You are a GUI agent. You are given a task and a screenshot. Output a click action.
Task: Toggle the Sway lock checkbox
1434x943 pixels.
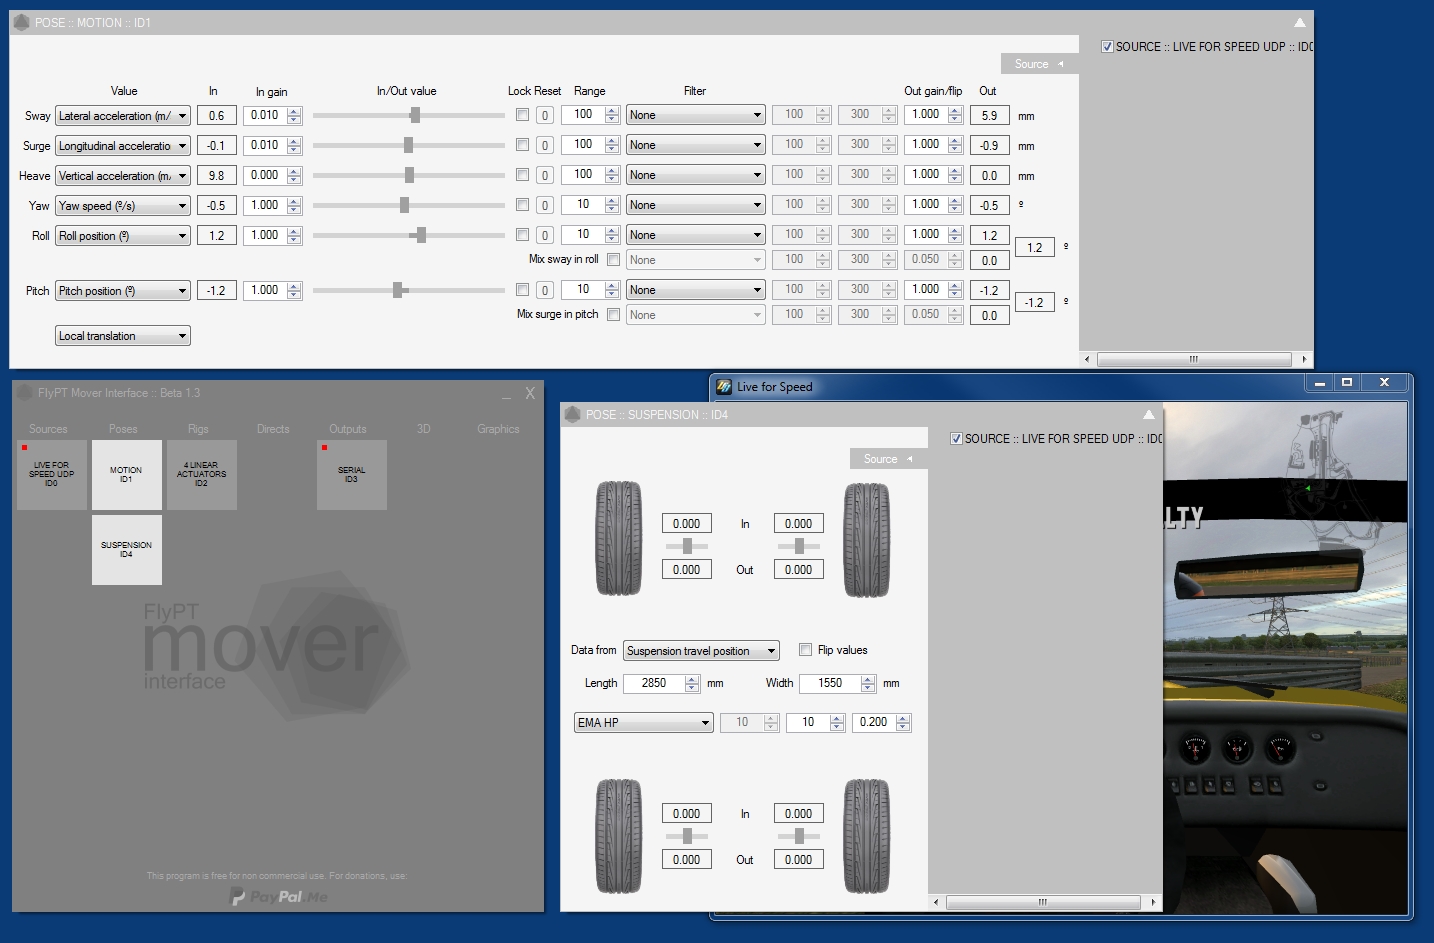[522, 115]
